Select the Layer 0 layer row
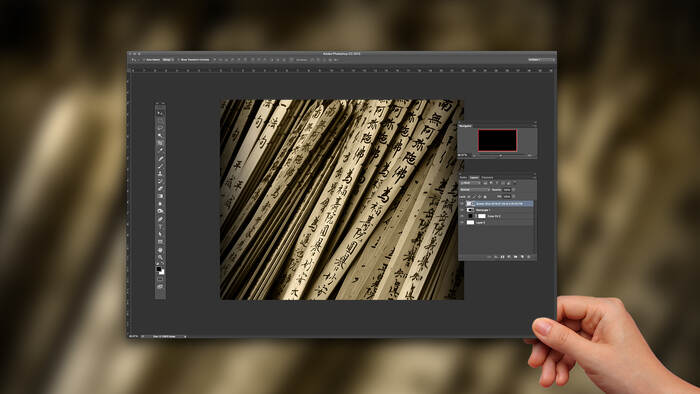 [x=496, y=222]
